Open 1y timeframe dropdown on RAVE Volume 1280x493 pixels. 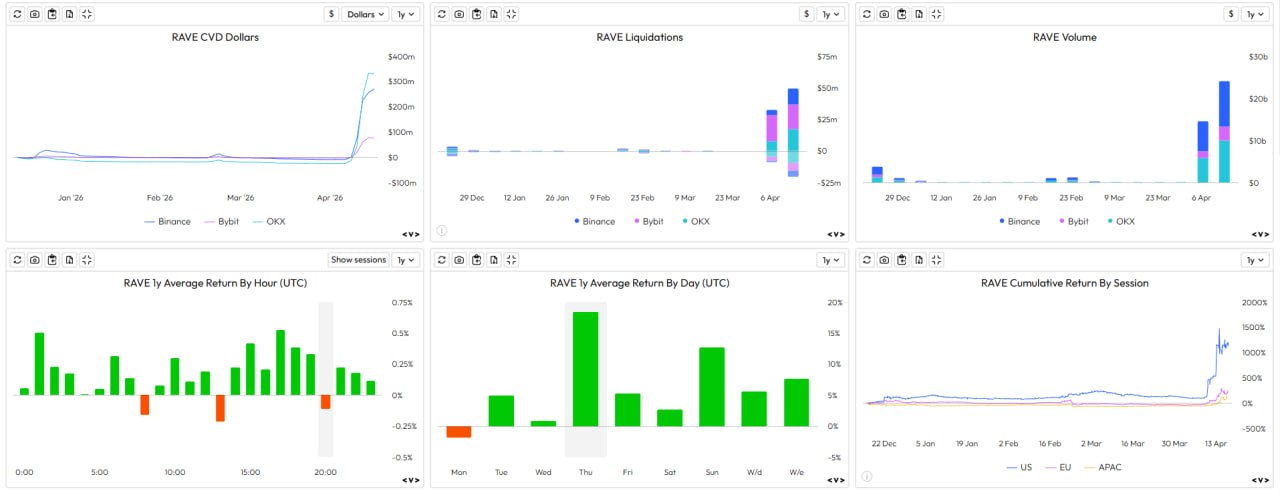pyautogui.click(x=1255, y=14)
